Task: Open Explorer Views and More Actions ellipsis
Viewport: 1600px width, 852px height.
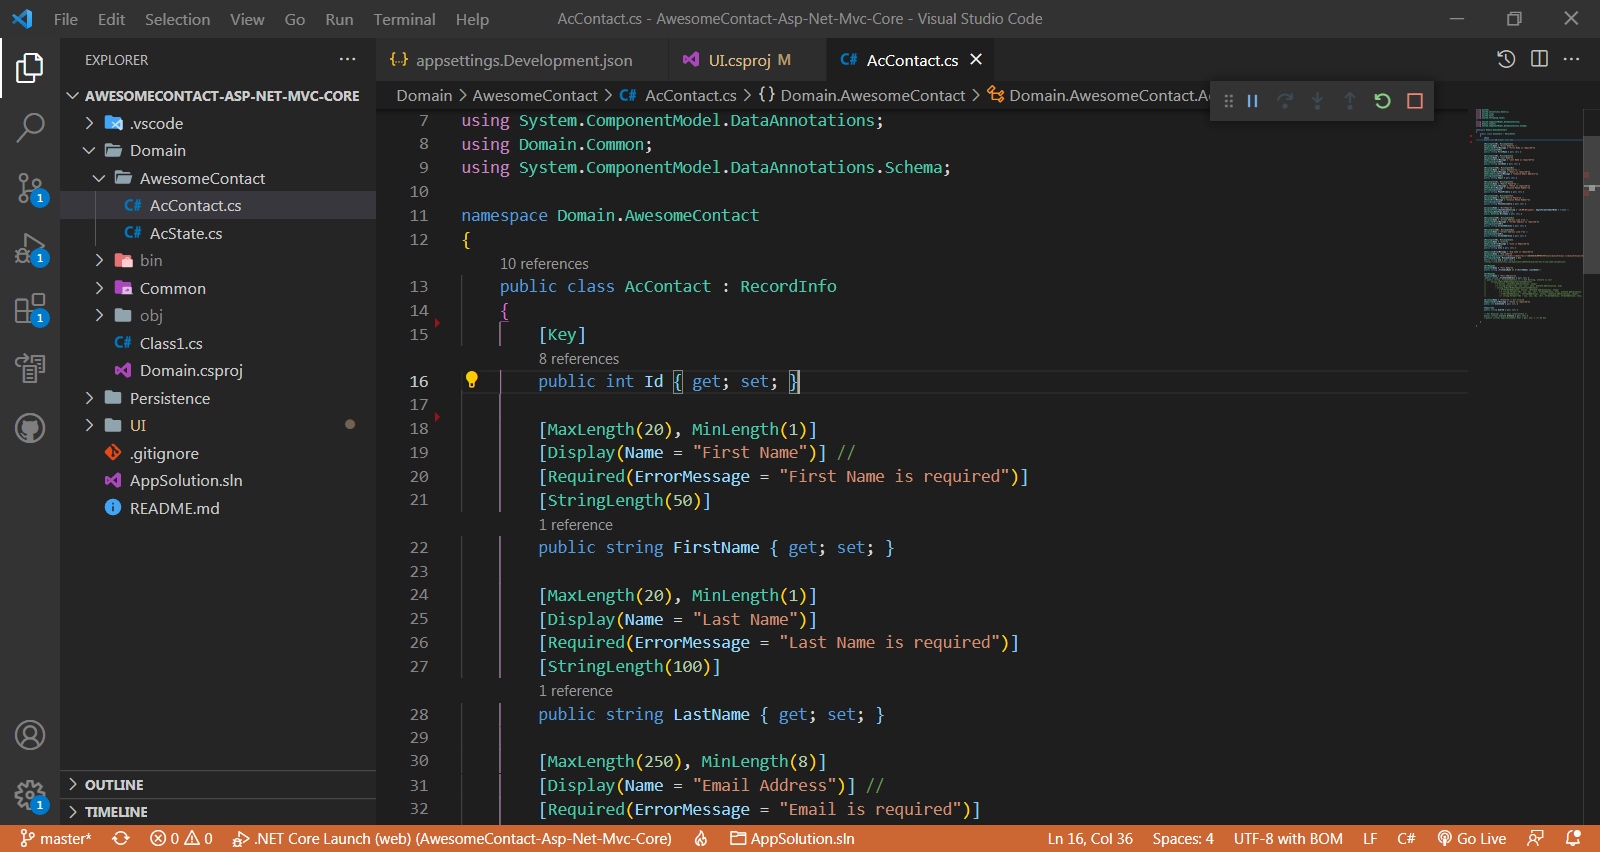Action: [347, 59]
